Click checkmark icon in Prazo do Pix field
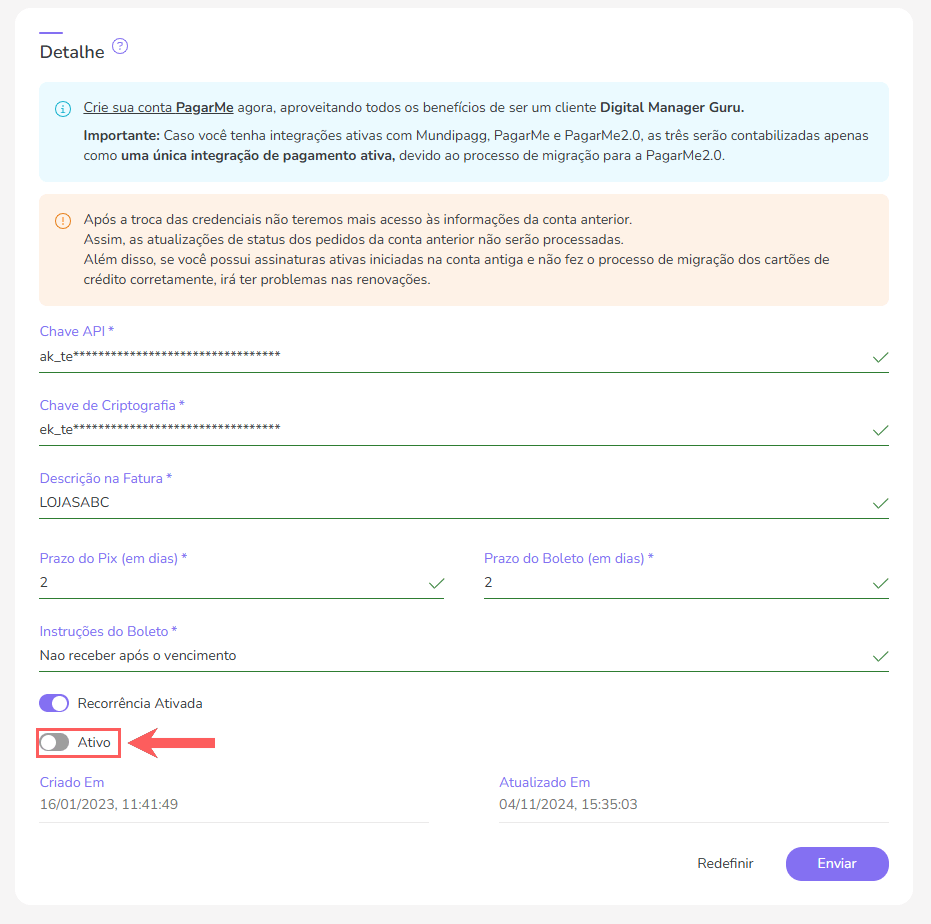The height and width of the screenshot is (924, 931). point(436,583)
